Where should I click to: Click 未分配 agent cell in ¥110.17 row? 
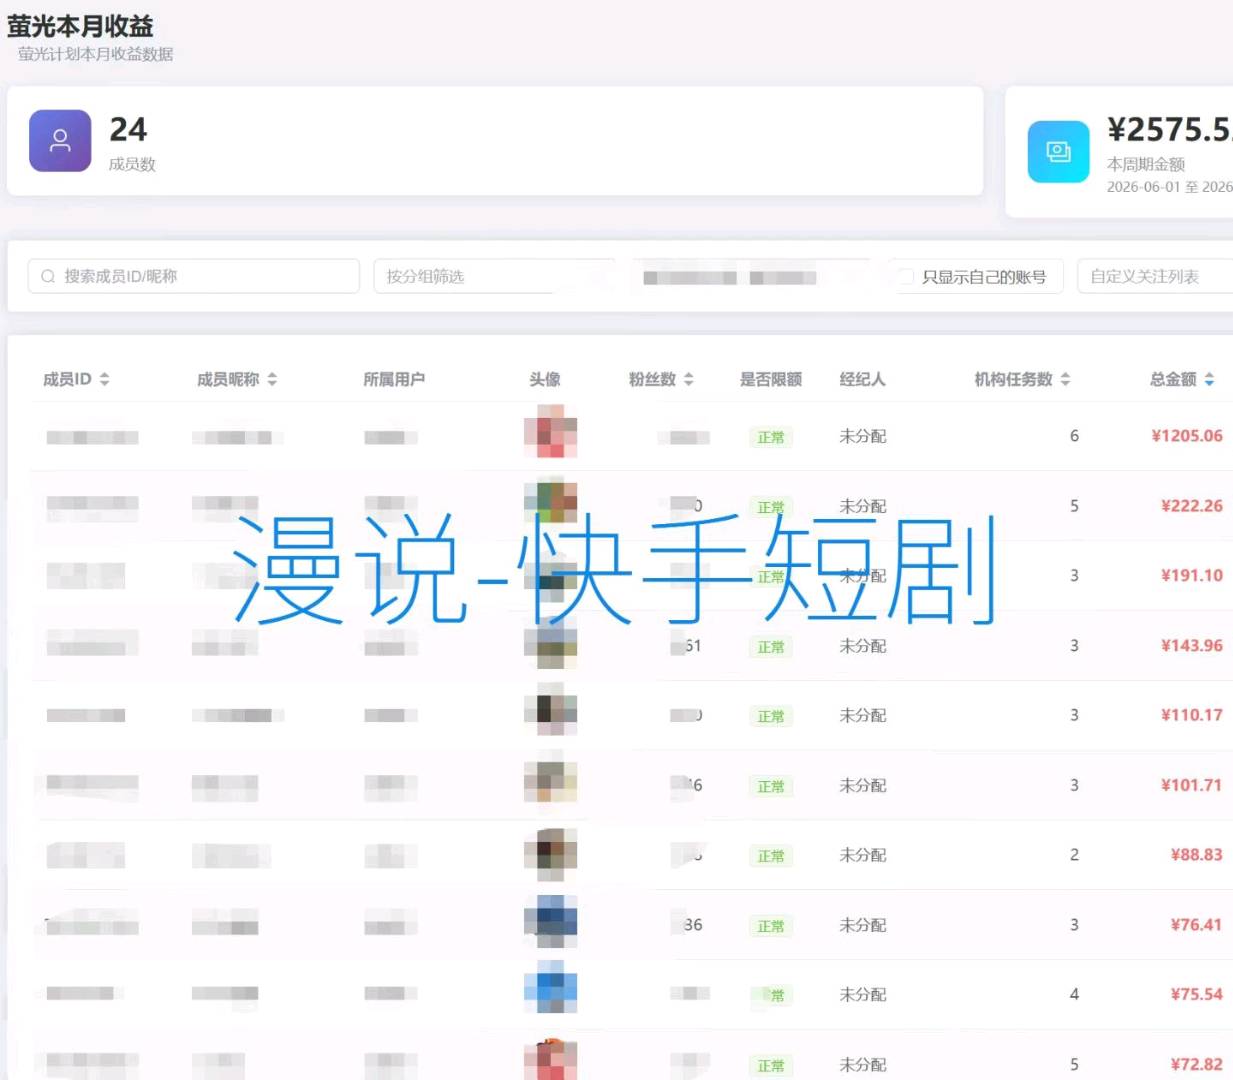pos(863,715)
